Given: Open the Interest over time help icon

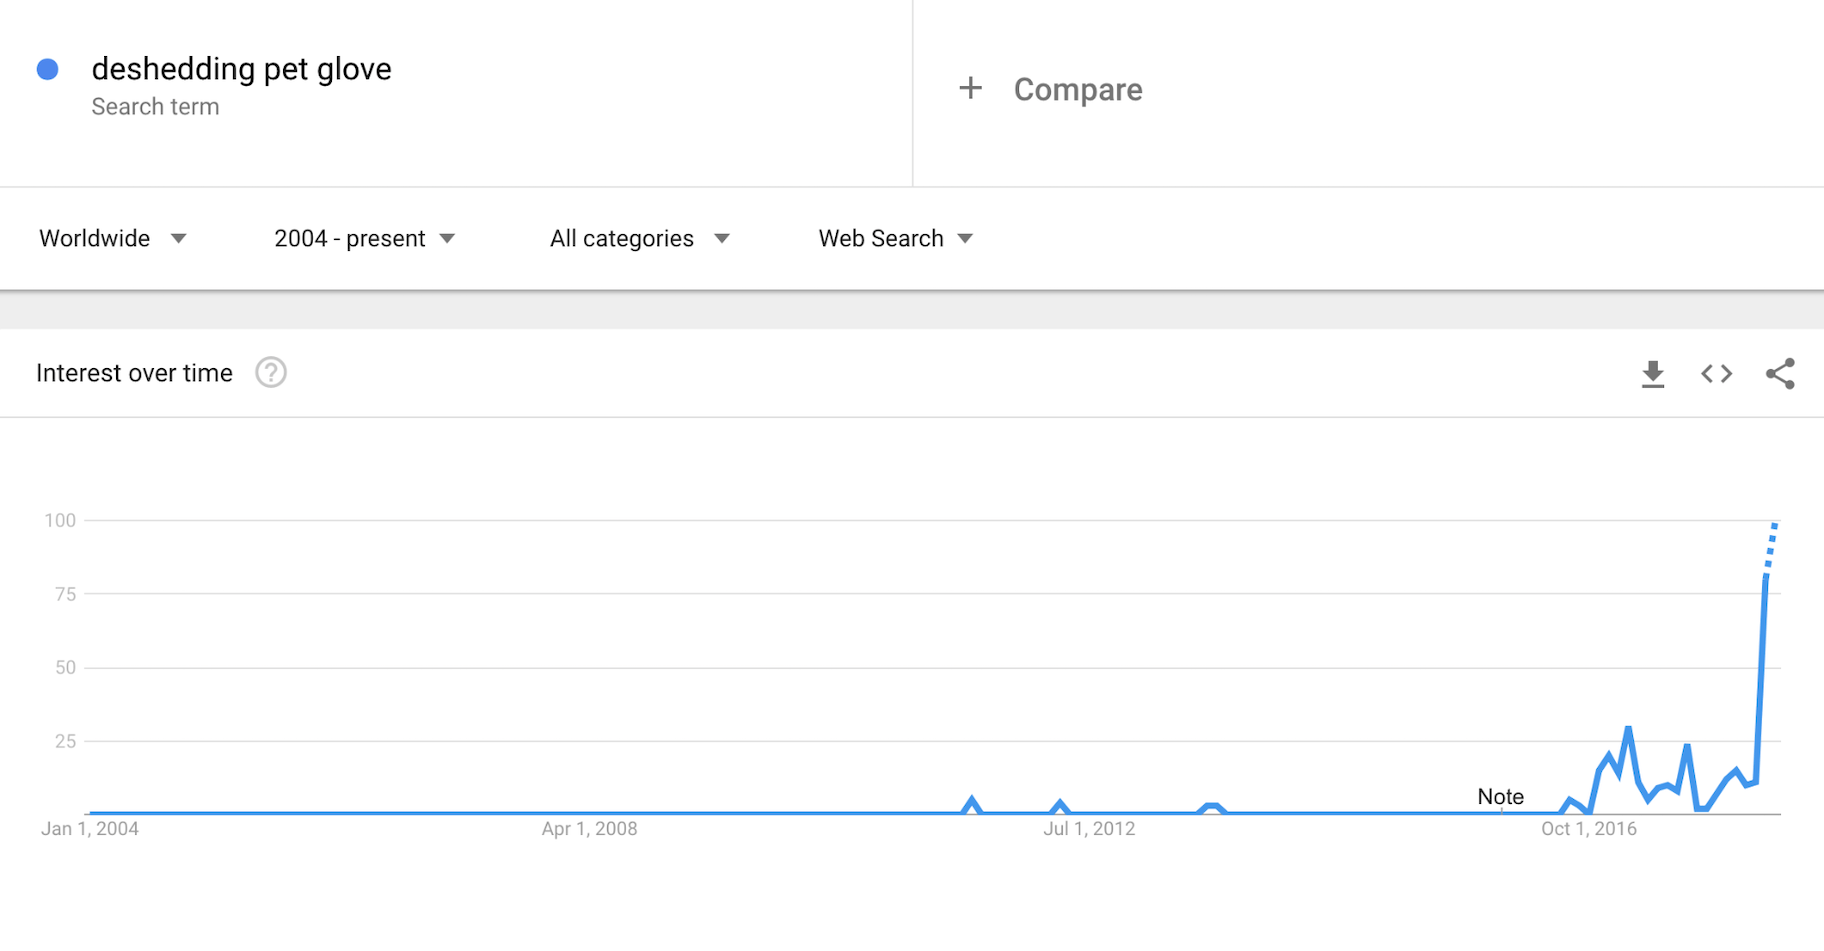Looking at the screenshot, I should click(x=271, y=373).
